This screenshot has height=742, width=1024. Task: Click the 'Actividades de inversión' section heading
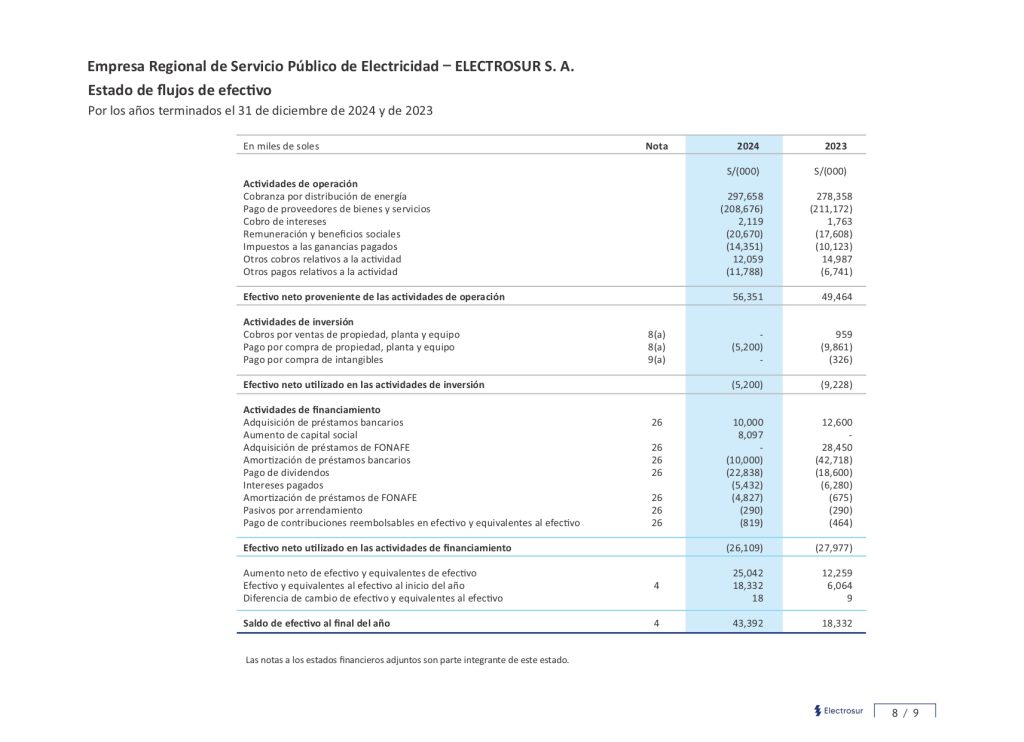tap(298, 322)
